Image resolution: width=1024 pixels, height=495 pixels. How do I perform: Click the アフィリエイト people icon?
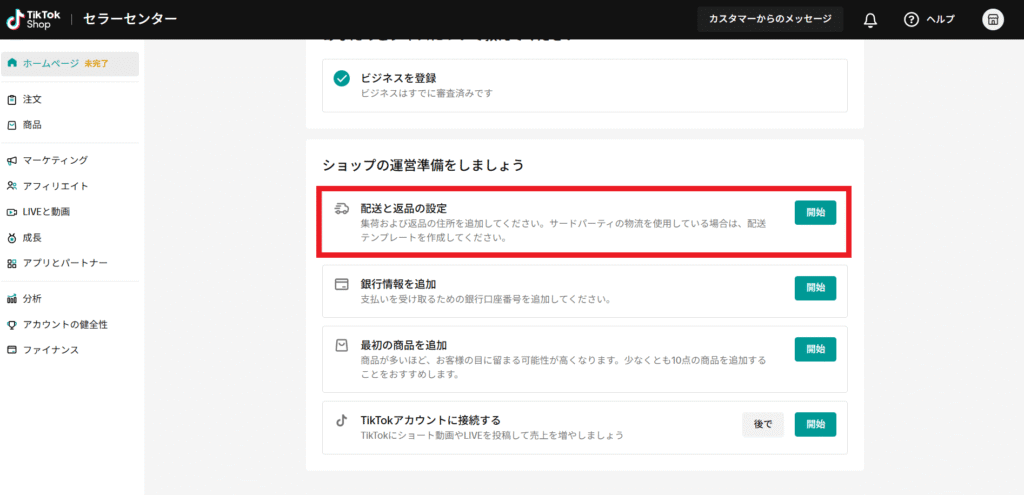coord(12,186)
